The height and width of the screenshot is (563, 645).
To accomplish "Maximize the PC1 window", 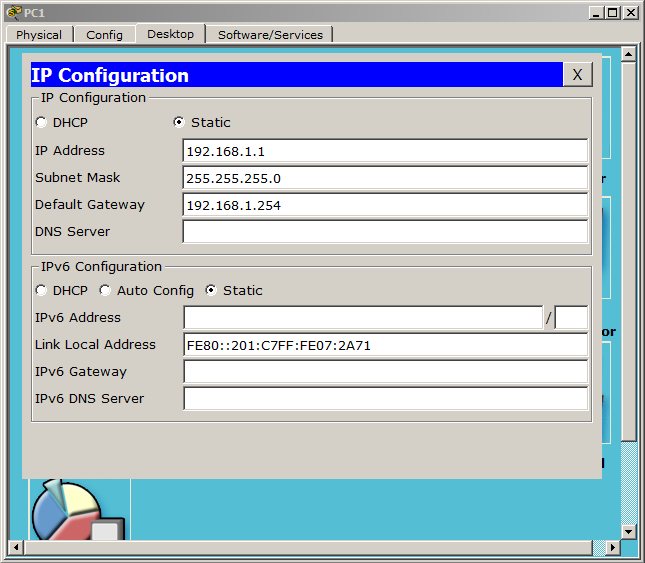I will (613, 13).
